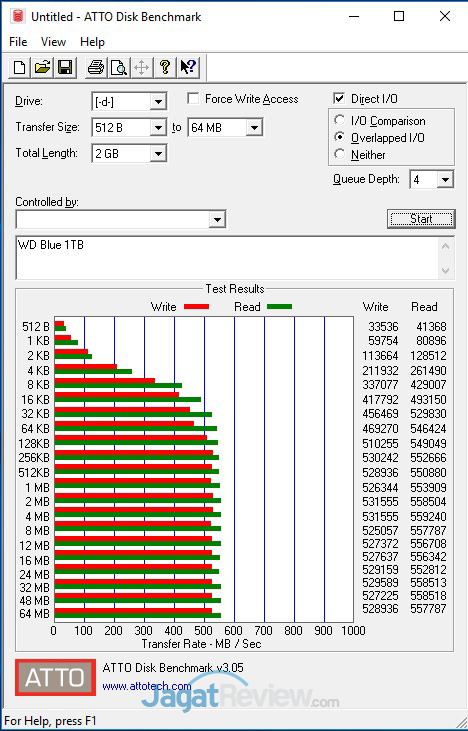Open the Total Length 2 GB dropdown
This screenshot has width=468, height=731.
[158, 153]
